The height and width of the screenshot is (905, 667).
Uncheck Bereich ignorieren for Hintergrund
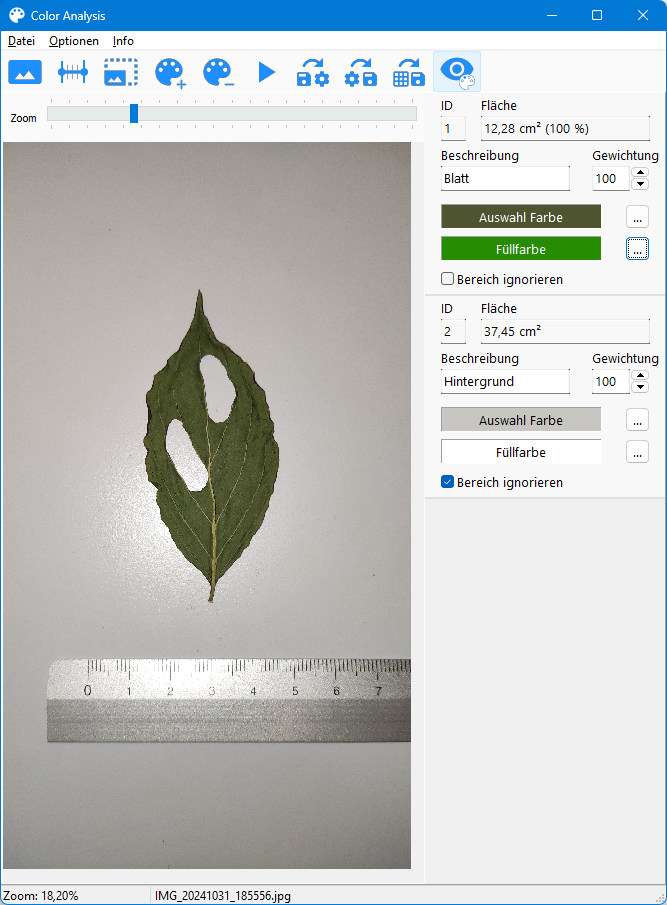click(448, 482)
